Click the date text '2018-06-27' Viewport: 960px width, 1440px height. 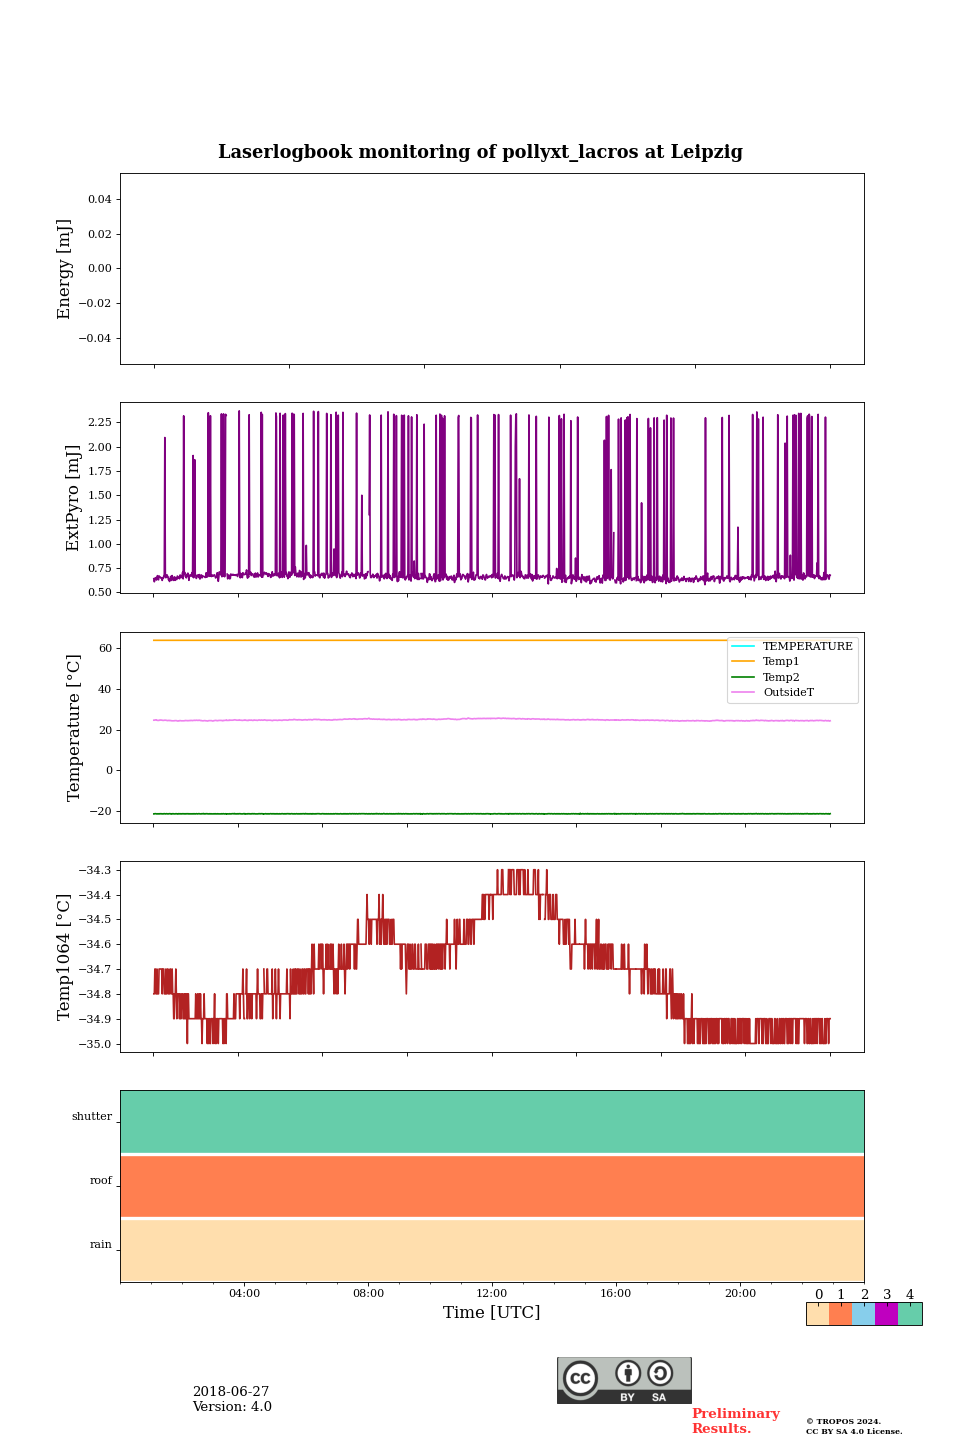tap(231, 1392)
